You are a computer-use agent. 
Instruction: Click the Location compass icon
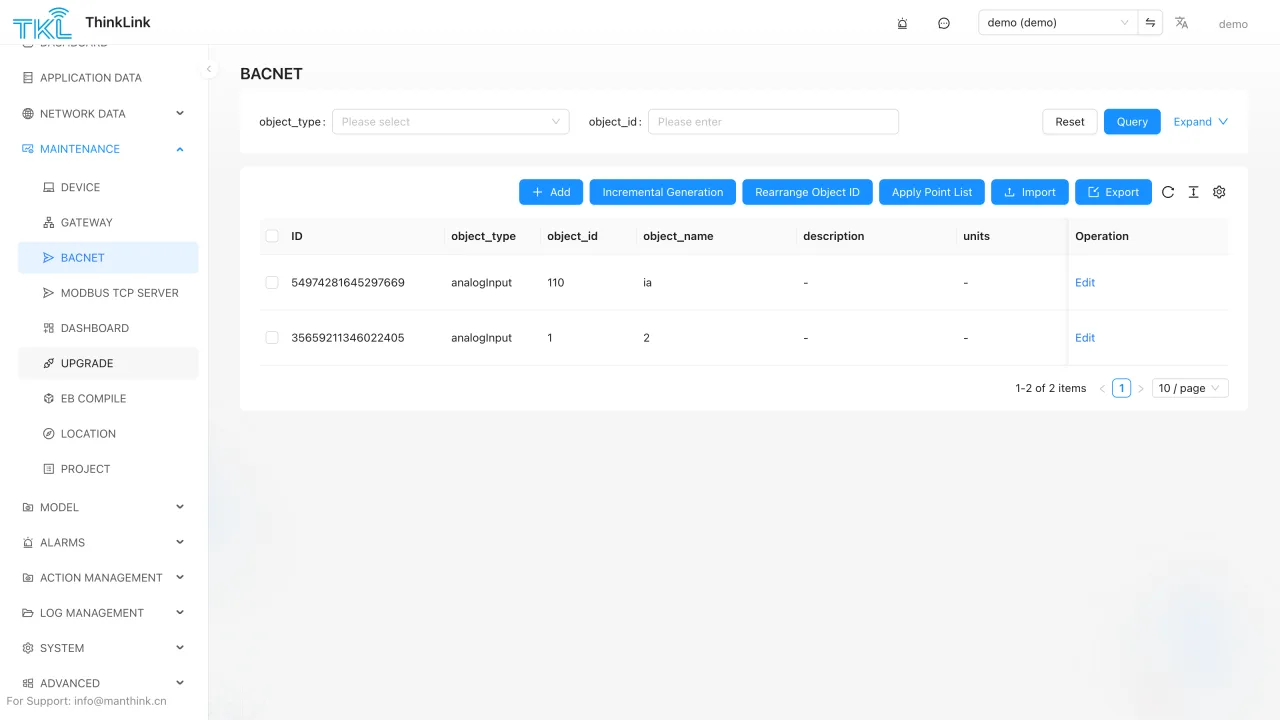49,434
